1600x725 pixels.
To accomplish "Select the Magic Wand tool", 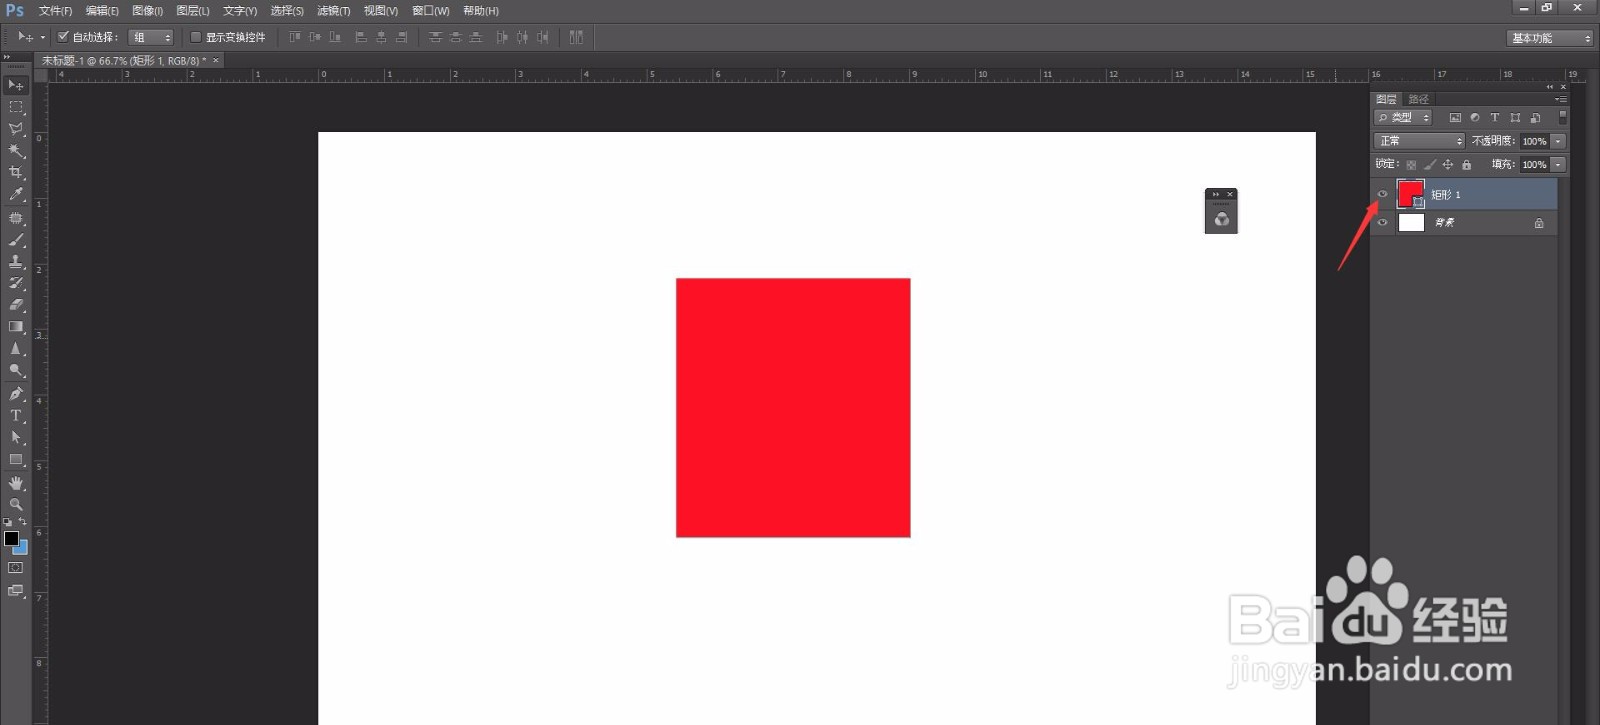I will coord(15,151).
